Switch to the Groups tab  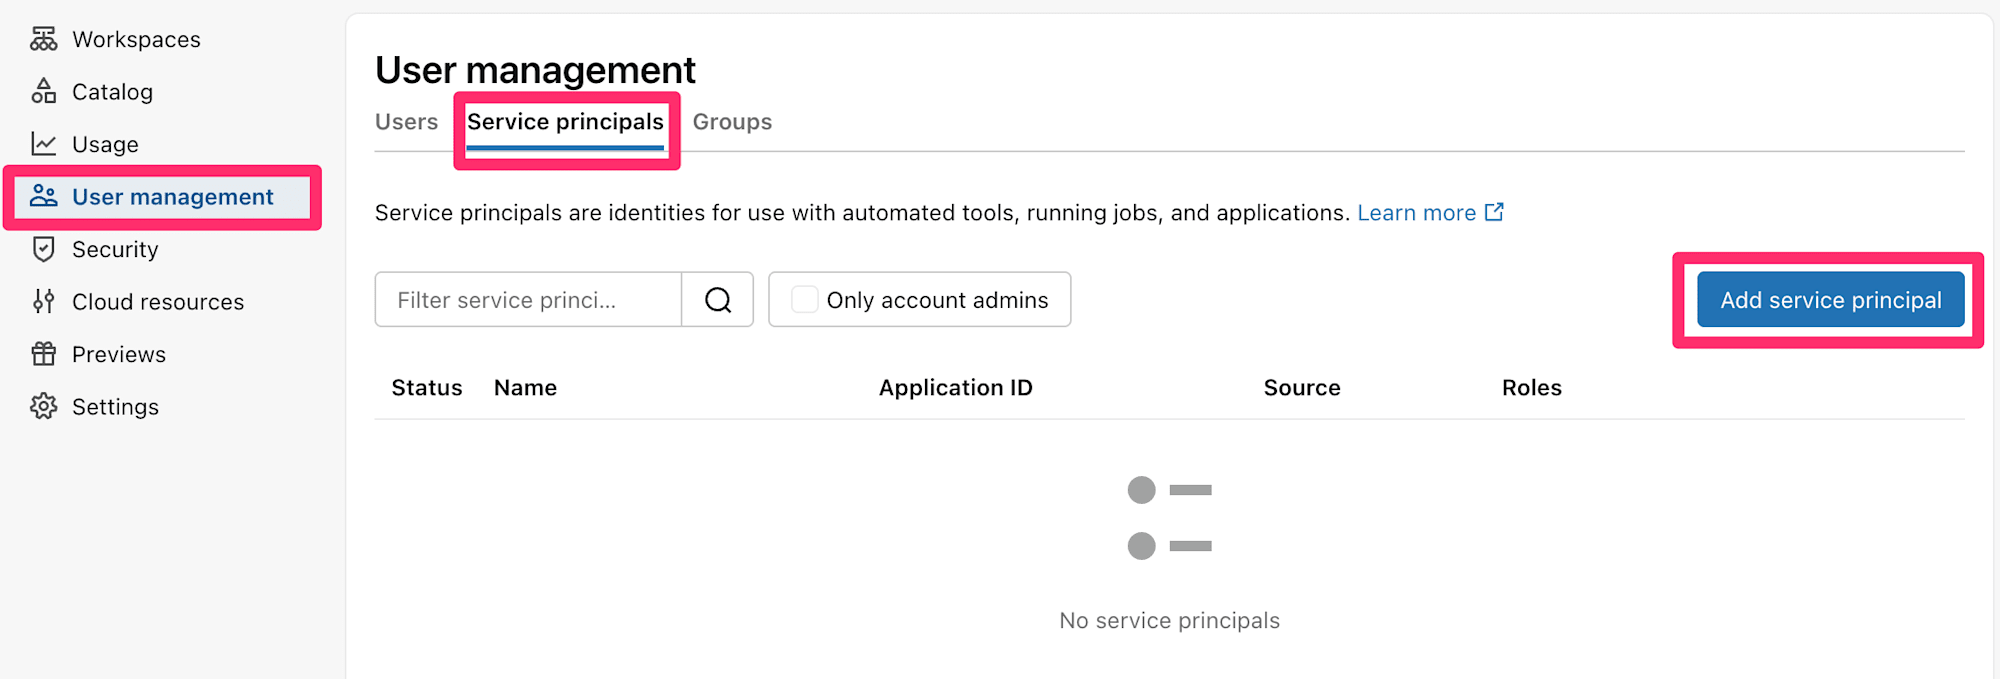pyautogui.click(x=732, y=122)
